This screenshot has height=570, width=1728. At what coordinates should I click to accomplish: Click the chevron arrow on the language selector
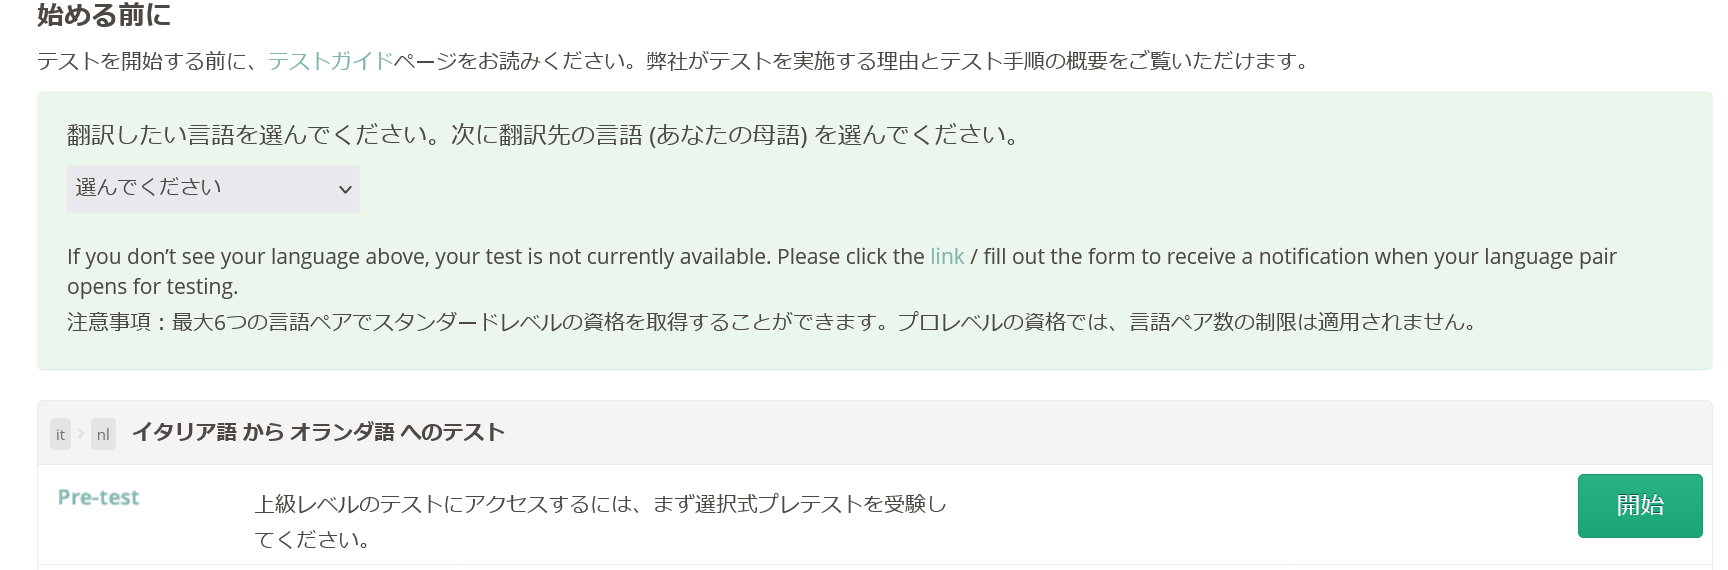tap(345, 190)
